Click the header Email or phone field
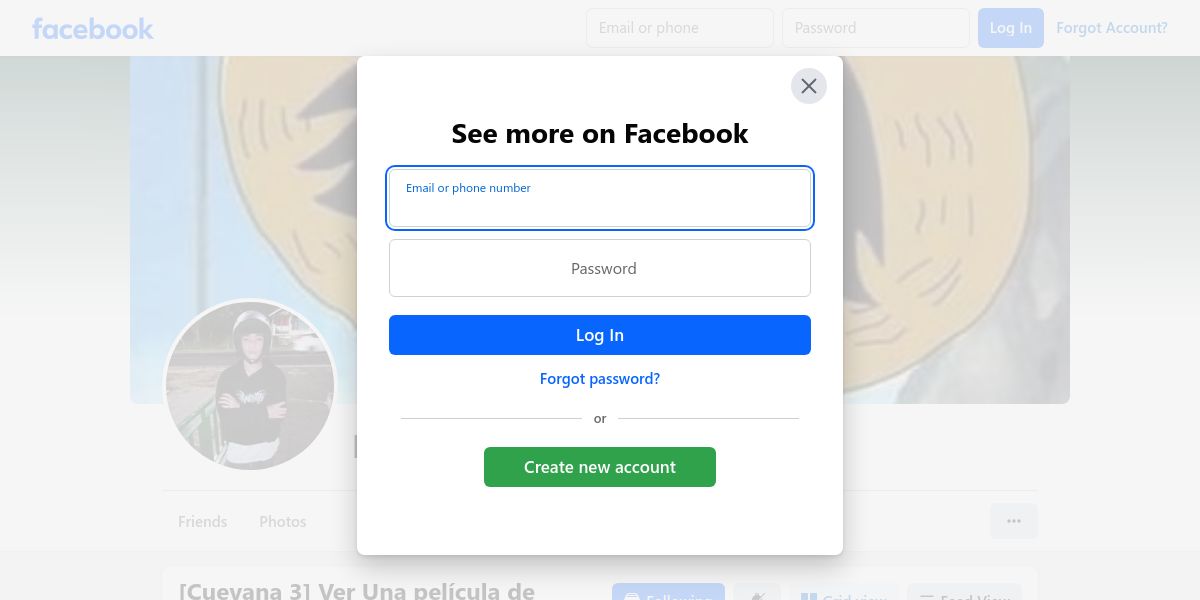 coord(680,28)
